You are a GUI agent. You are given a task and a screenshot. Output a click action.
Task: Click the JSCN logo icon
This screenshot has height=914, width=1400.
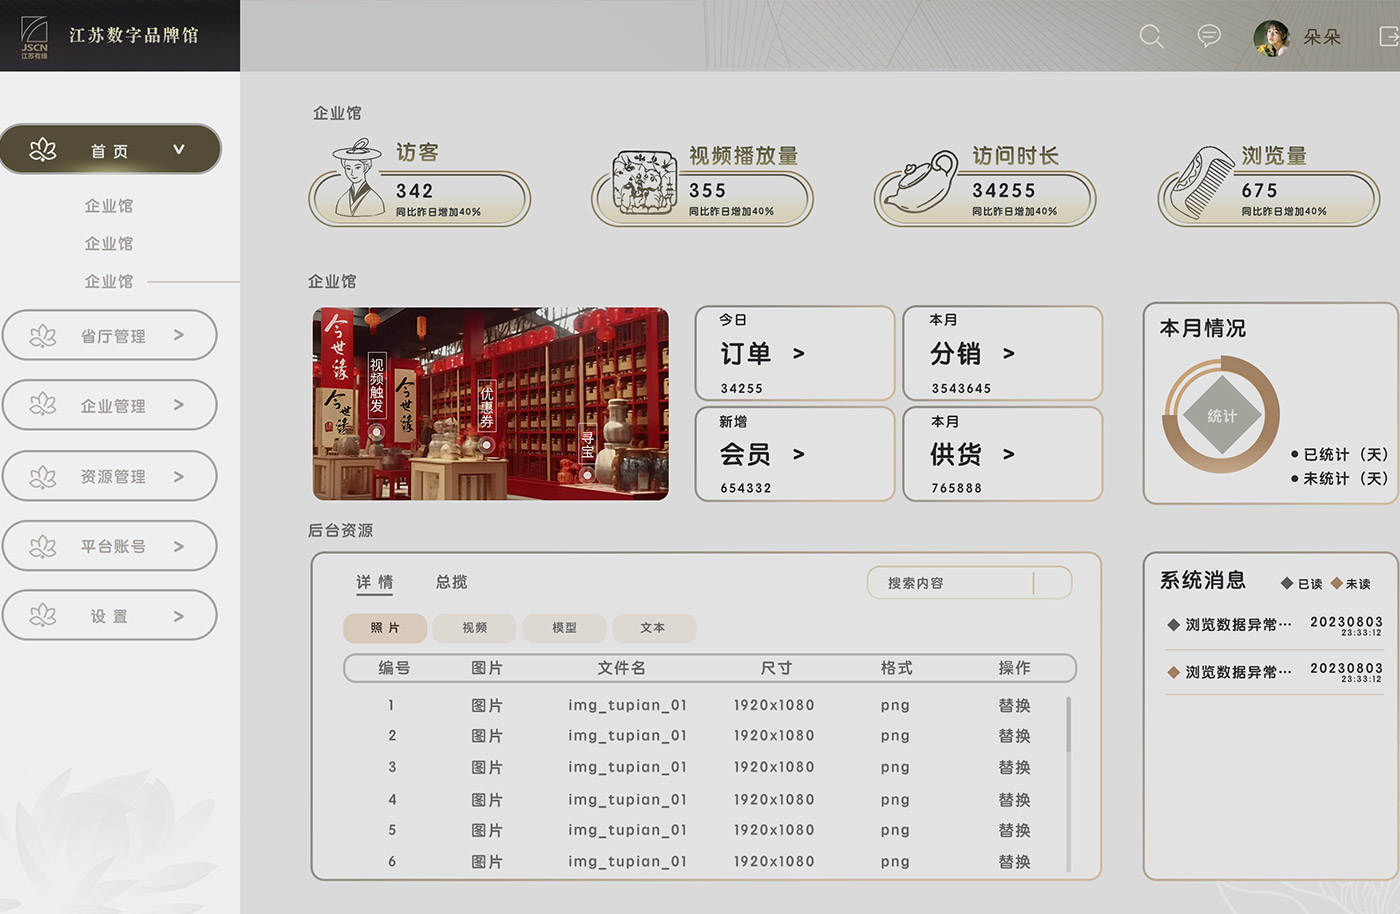pyautogui.click(x=34, y=36)
